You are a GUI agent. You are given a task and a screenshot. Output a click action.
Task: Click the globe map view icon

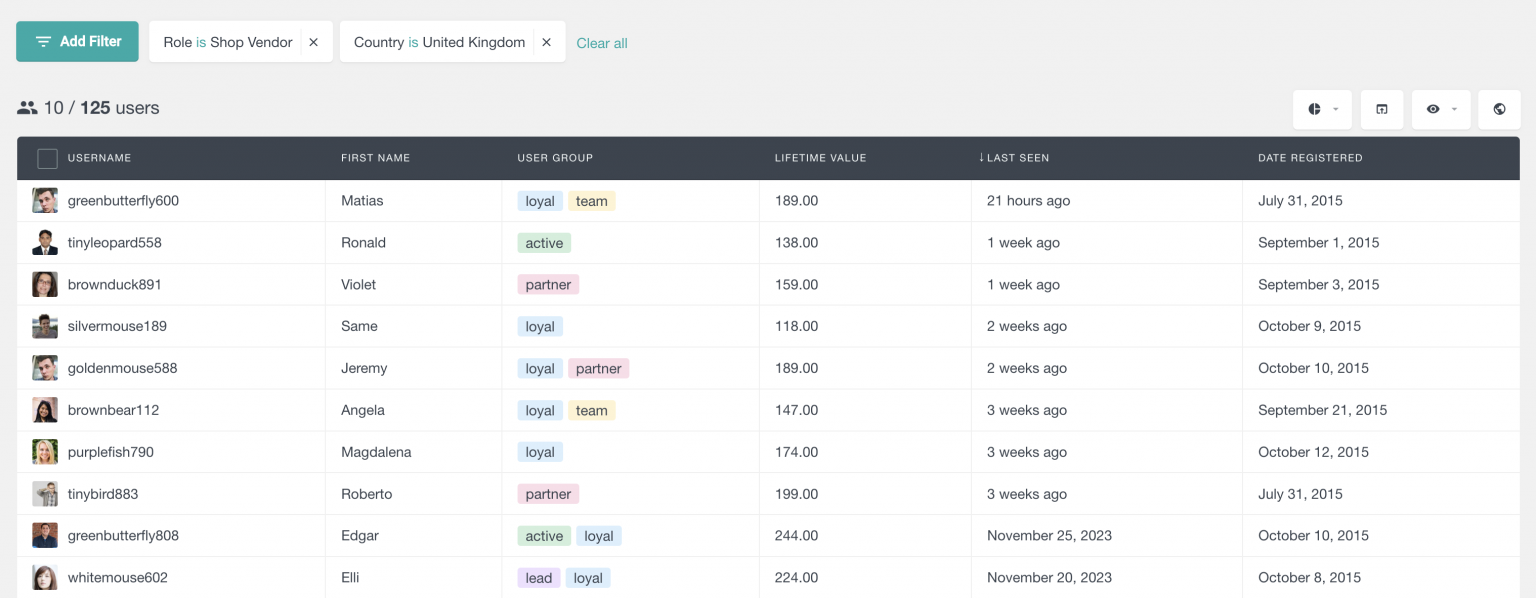1499,109
